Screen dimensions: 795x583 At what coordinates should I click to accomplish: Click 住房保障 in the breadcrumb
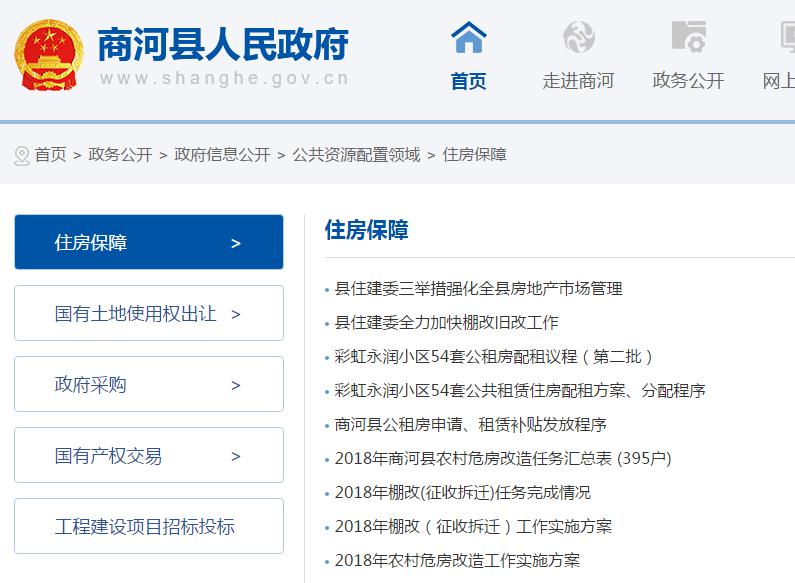(x=475, y=155)
